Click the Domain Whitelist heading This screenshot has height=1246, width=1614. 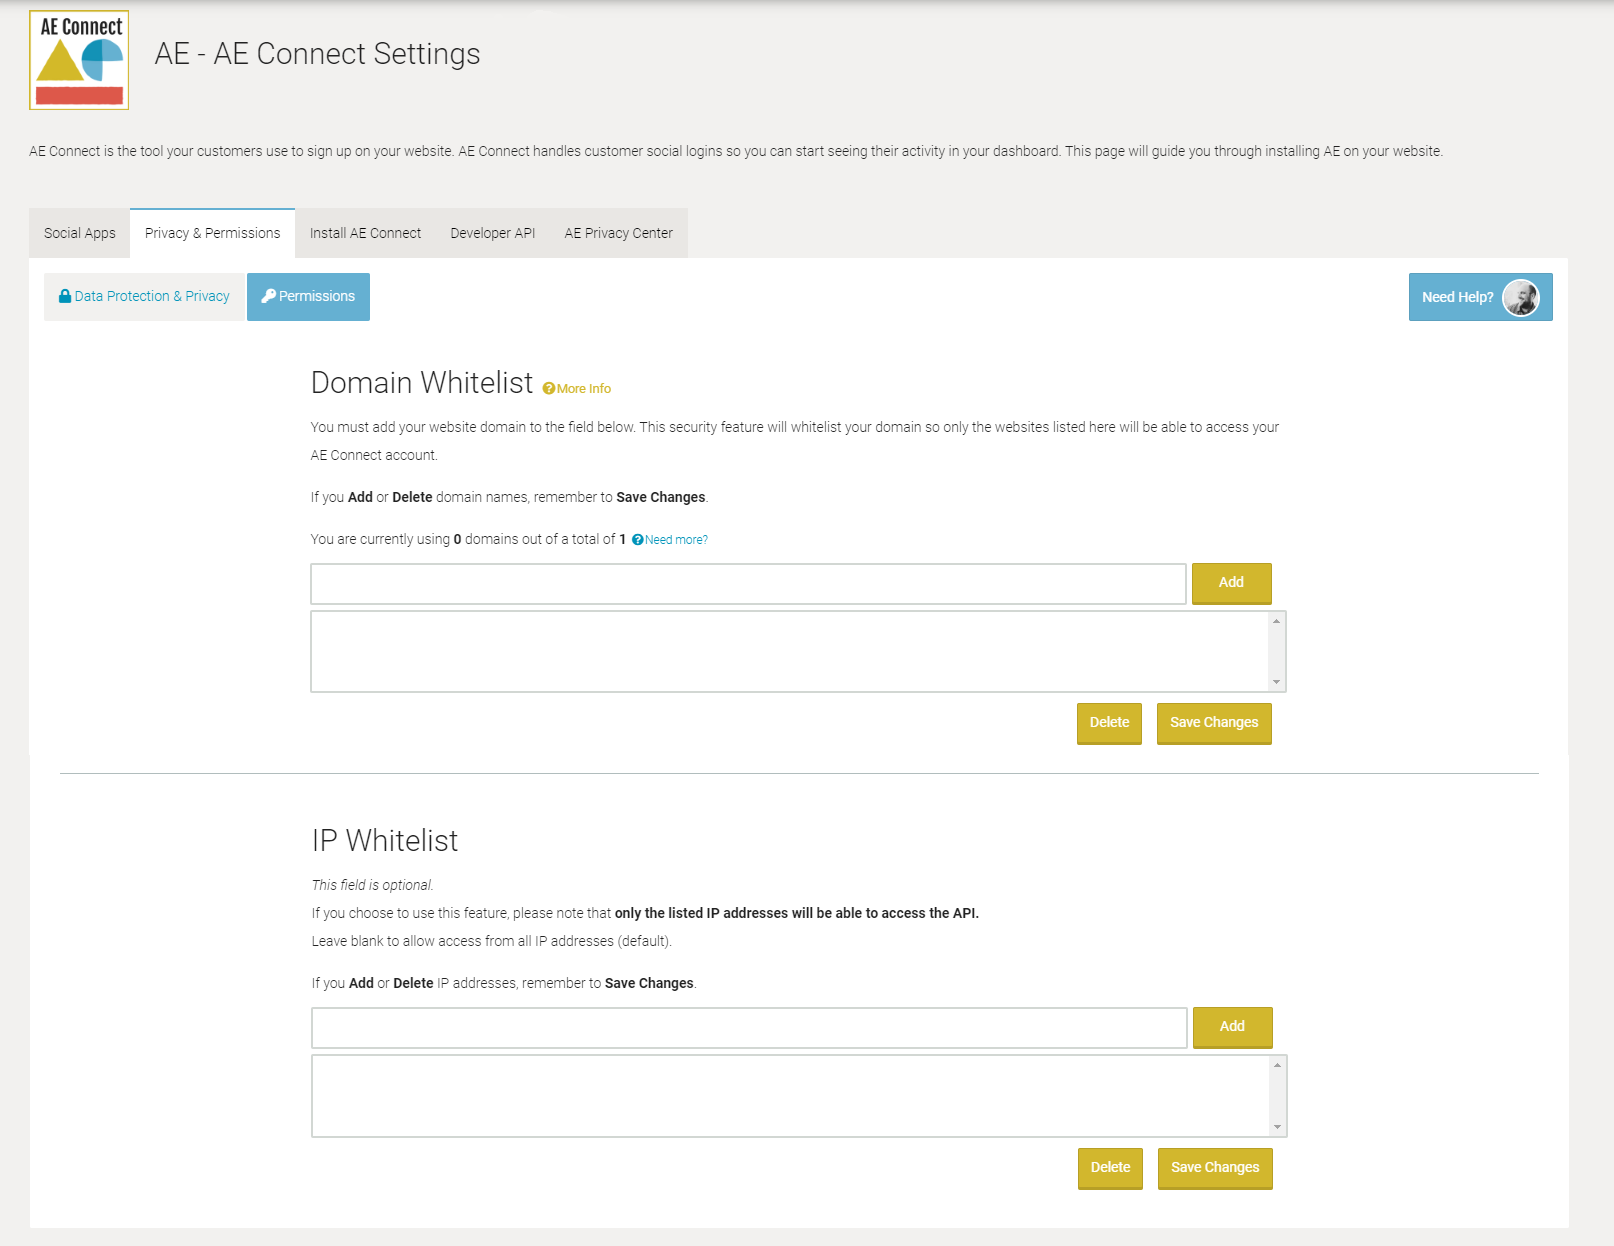pos(422,383)
